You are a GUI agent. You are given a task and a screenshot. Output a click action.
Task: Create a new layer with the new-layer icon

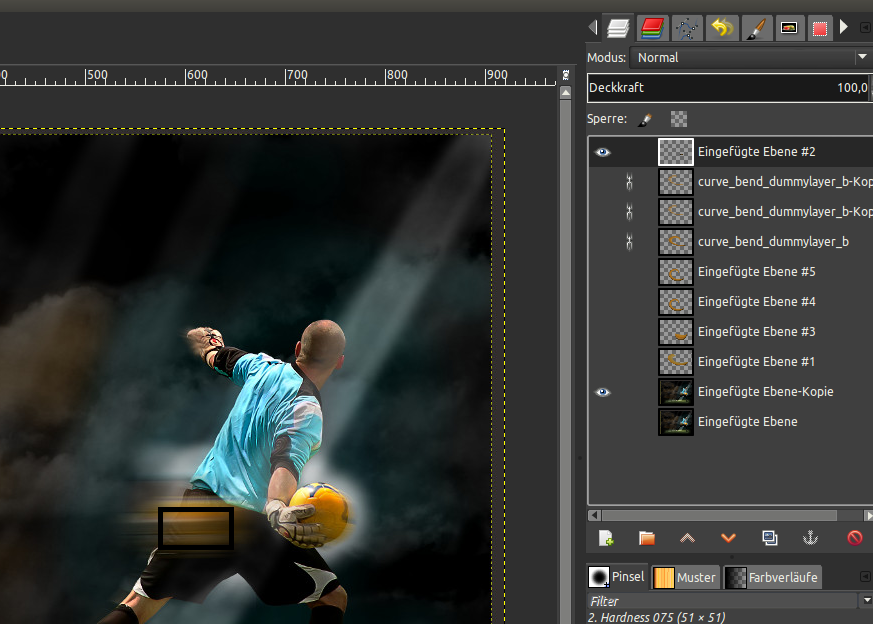(606, 538)
